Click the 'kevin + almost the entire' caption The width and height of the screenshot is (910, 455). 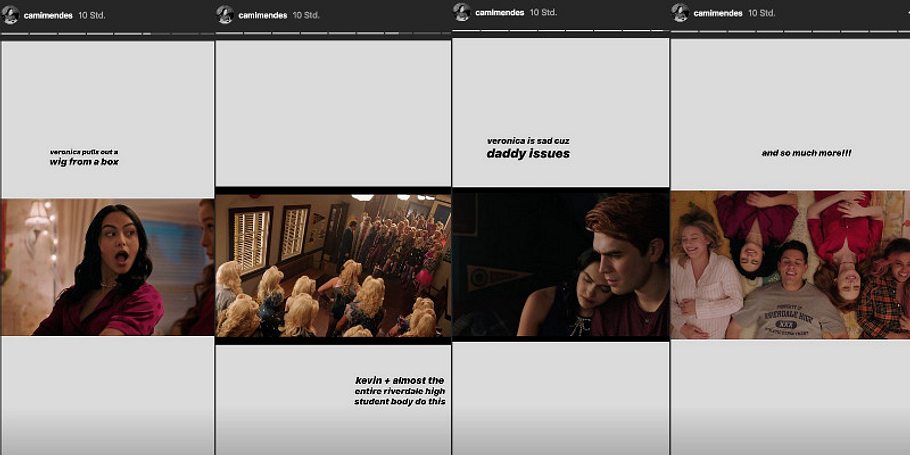399,391
